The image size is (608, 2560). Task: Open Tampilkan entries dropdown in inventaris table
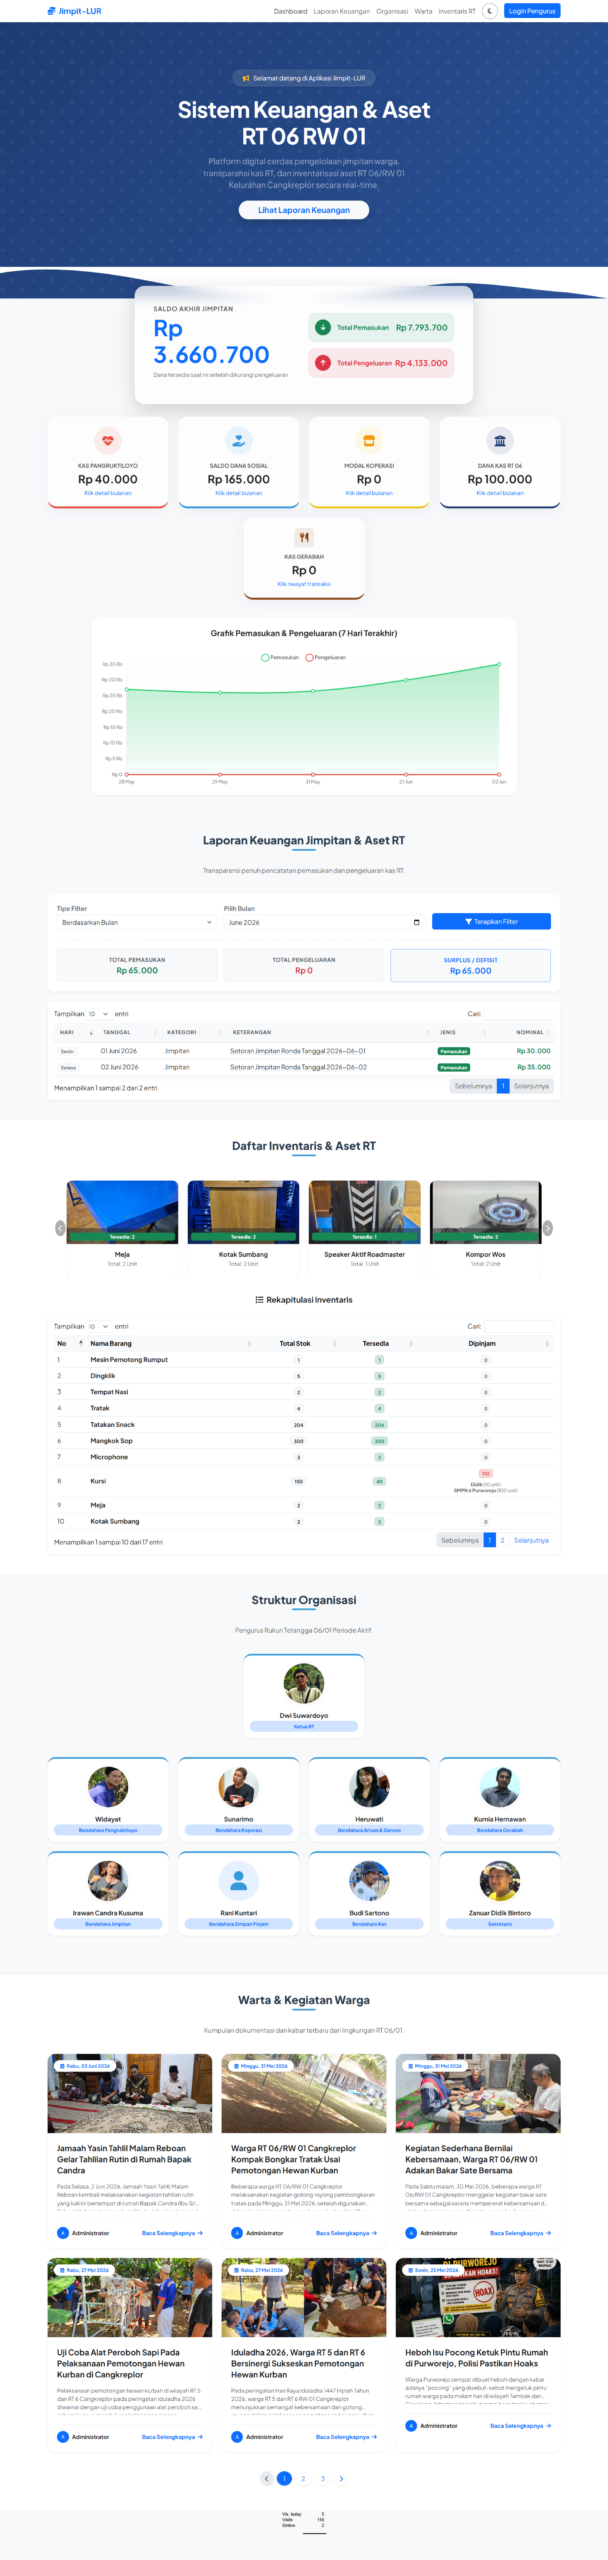(x=99, y=1326)
